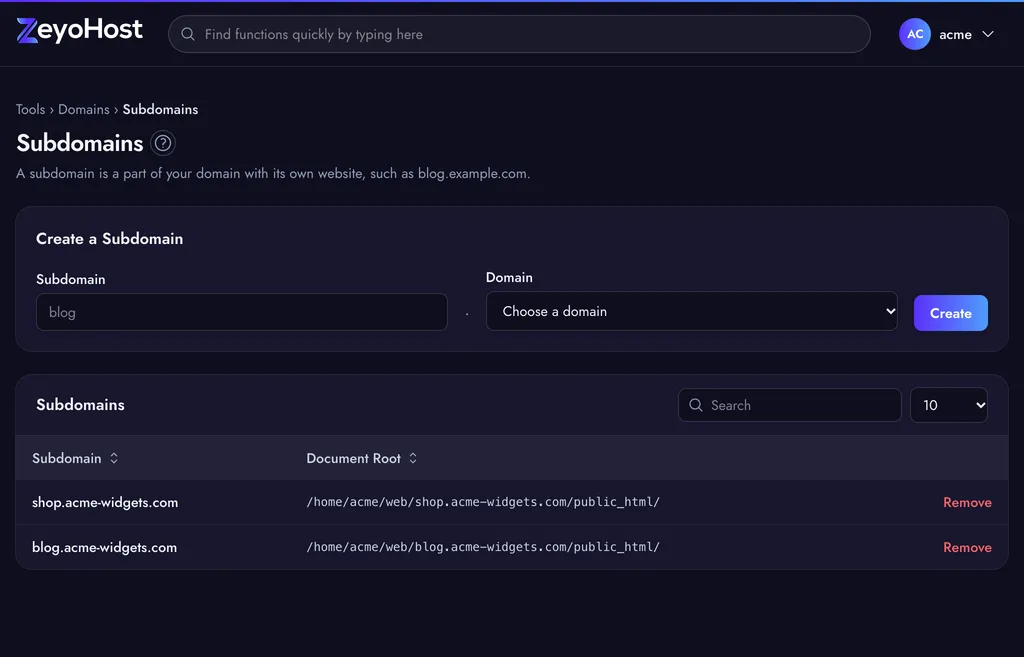
Task: Open the rows-per-page dropdown showing 10
Action: [x=948, y=405]
